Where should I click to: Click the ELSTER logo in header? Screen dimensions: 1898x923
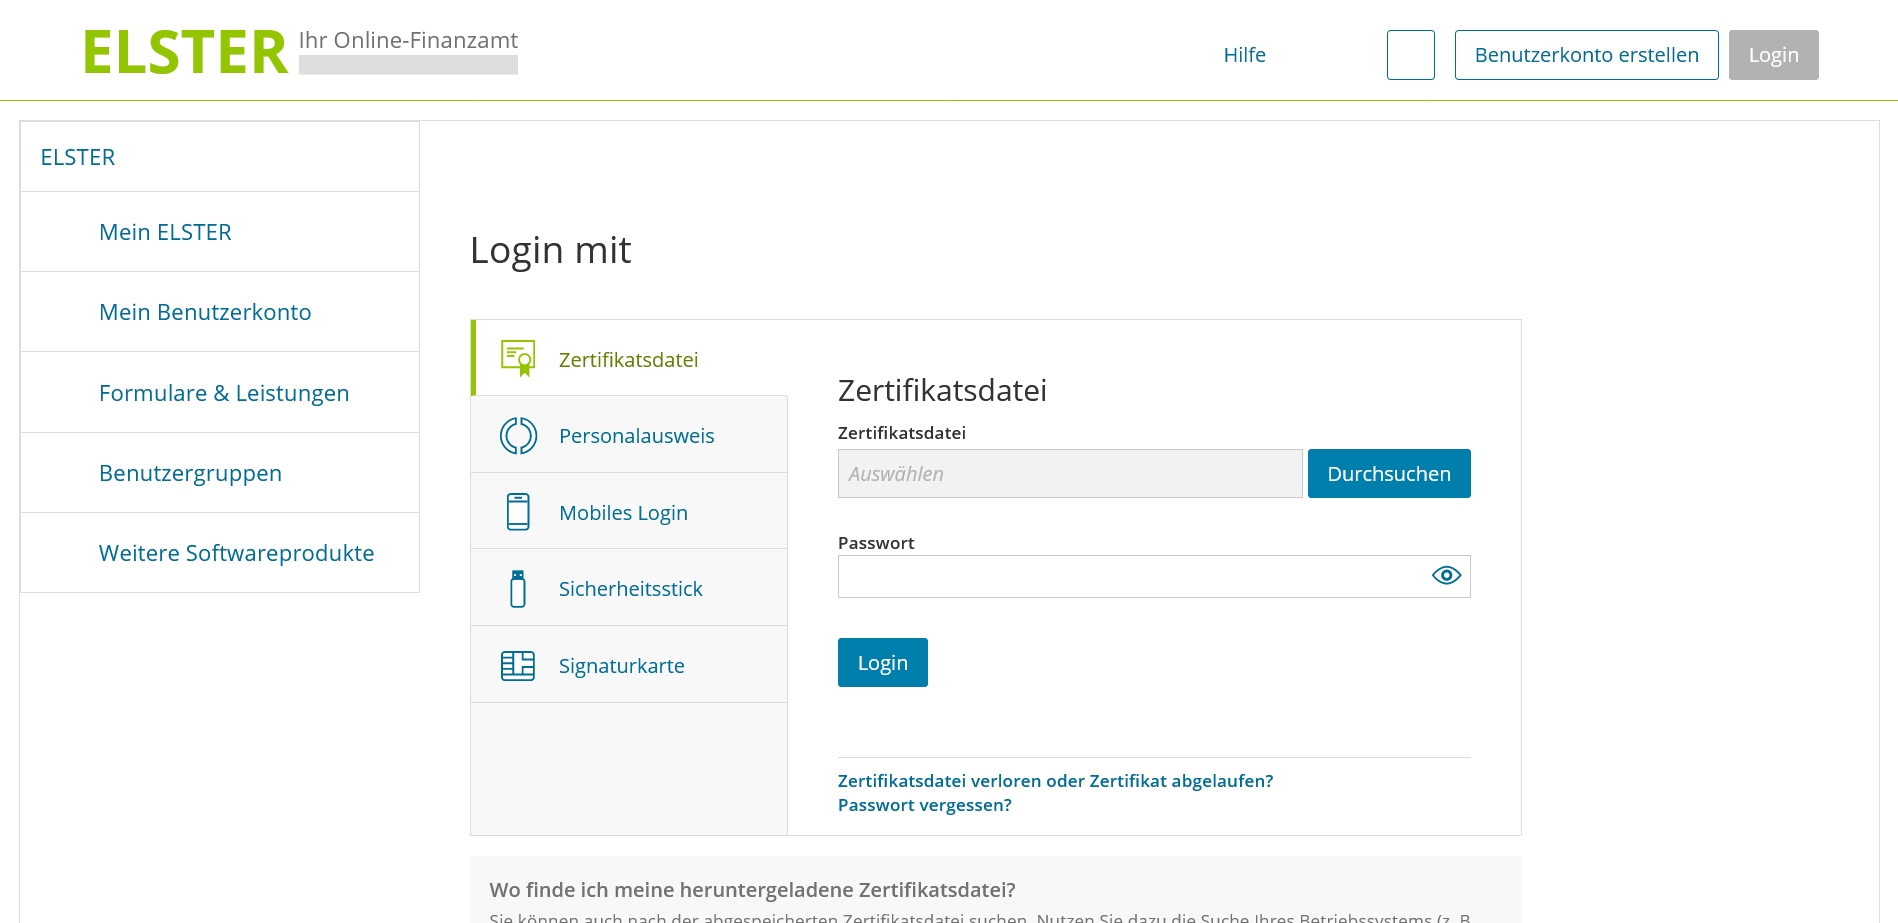(x=186, y=53)
